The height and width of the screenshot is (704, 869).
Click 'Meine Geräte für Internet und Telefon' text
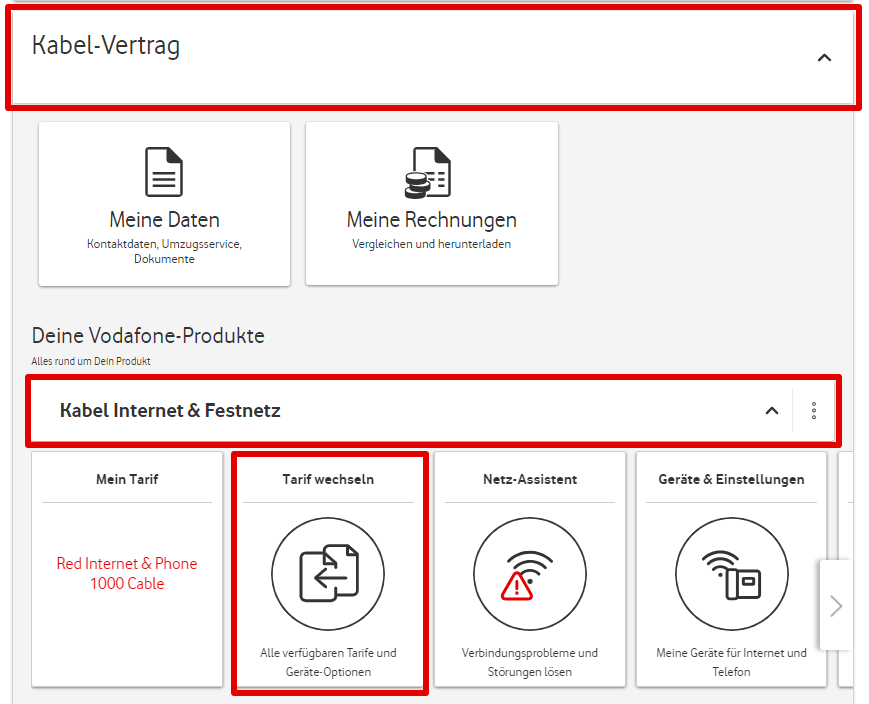(x=731, y=662)
